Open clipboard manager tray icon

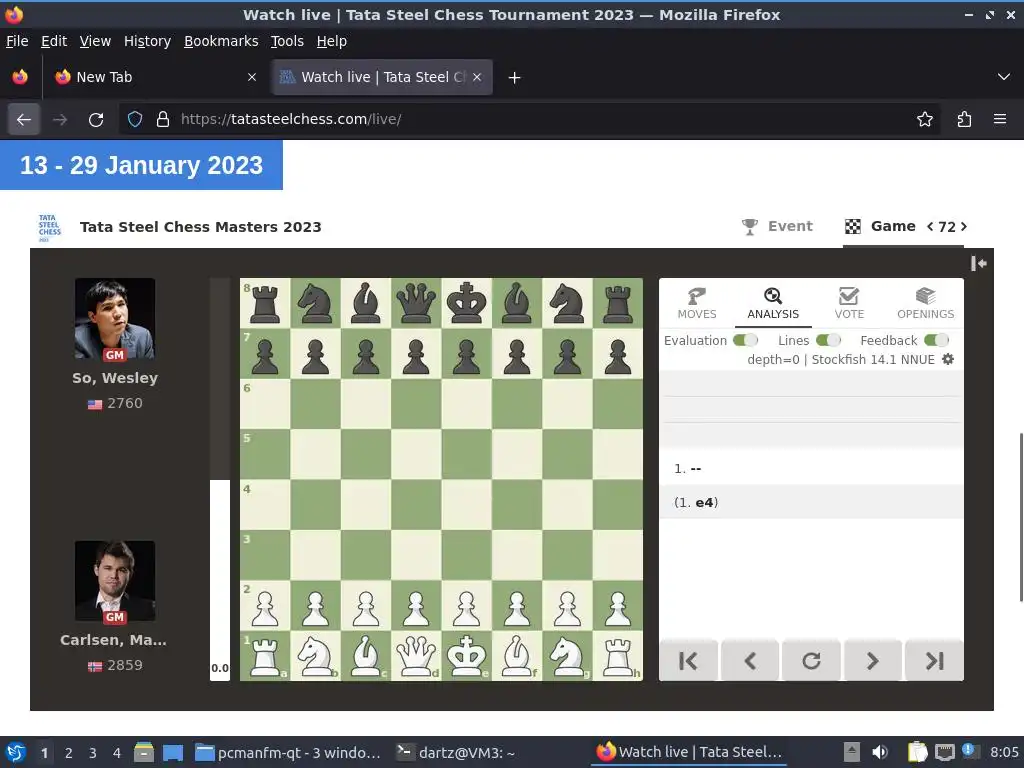coord(917,752)
